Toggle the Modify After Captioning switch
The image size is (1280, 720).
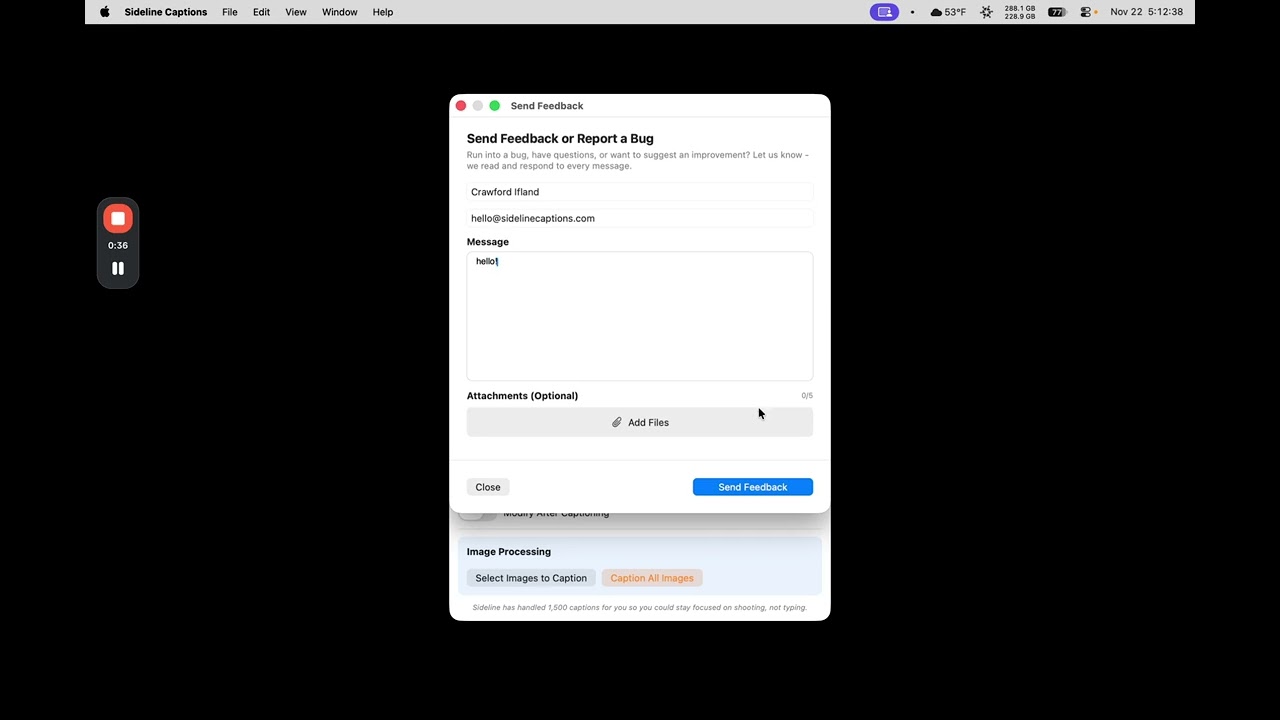coord(478,515)
